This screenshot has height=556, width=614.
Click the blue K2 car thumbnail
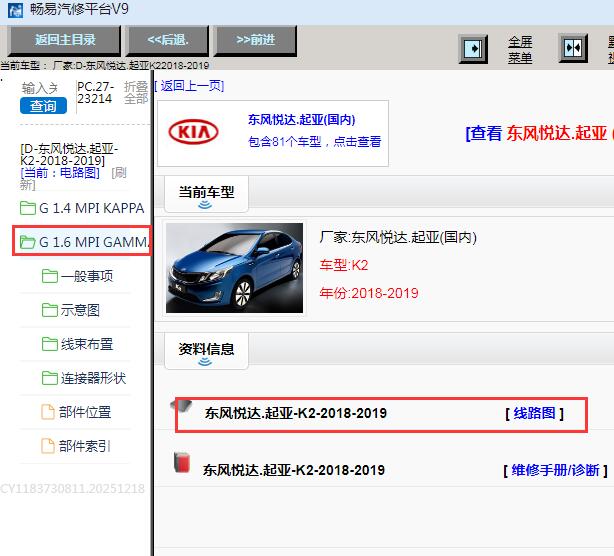(x=234, y=268)
